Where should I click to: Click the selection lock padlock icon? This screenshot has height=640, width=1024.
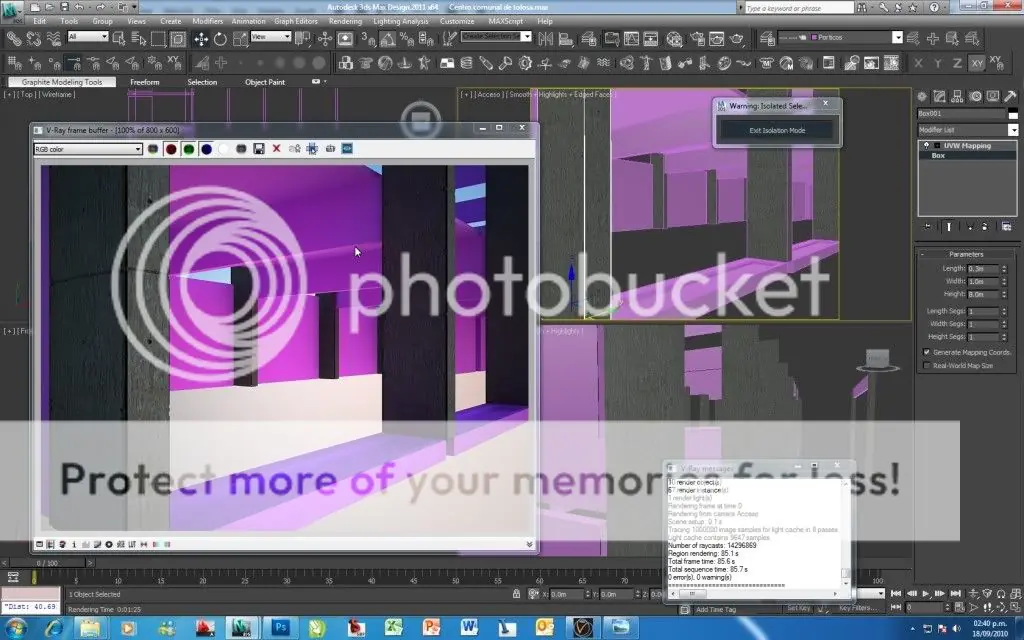pos(517,594)
